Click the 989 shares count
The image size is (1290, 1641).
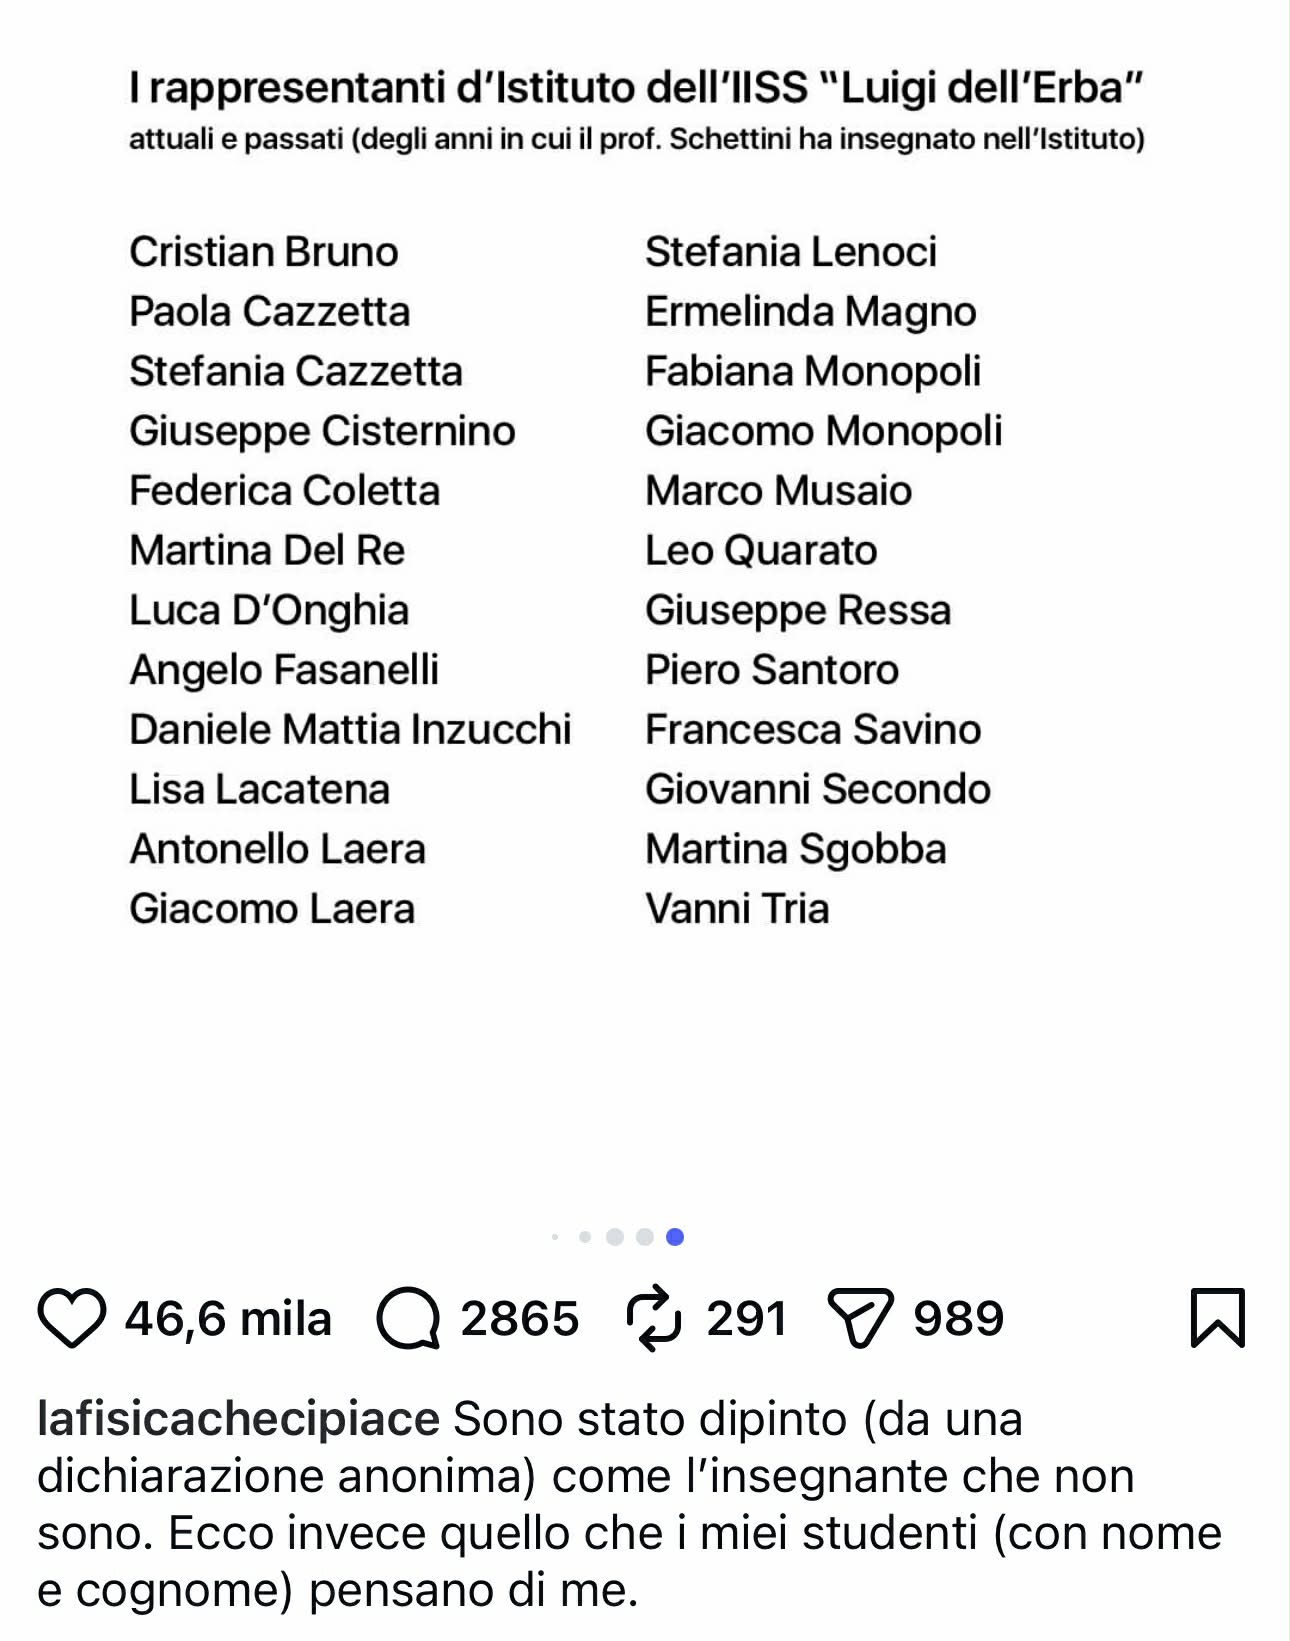[x=958, y=1318]
